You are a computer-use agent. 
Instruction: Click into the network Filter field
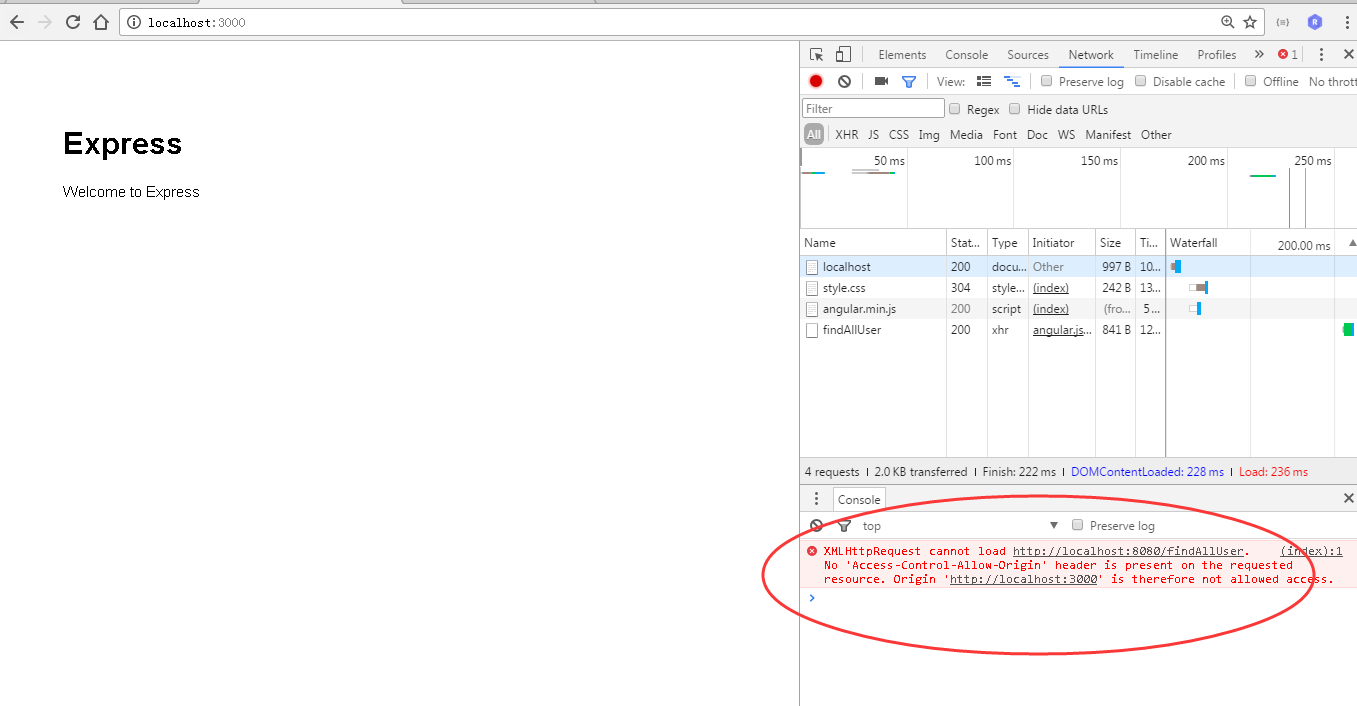click(873, 109)
